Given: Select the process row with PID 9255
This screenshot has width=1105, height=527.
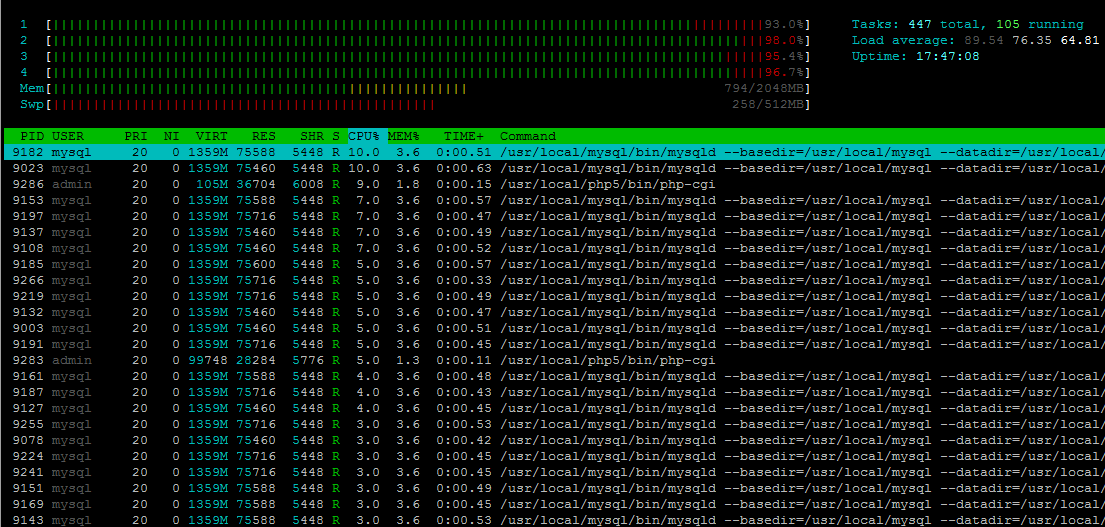Looking at the screenshot, I should point(554,424).
